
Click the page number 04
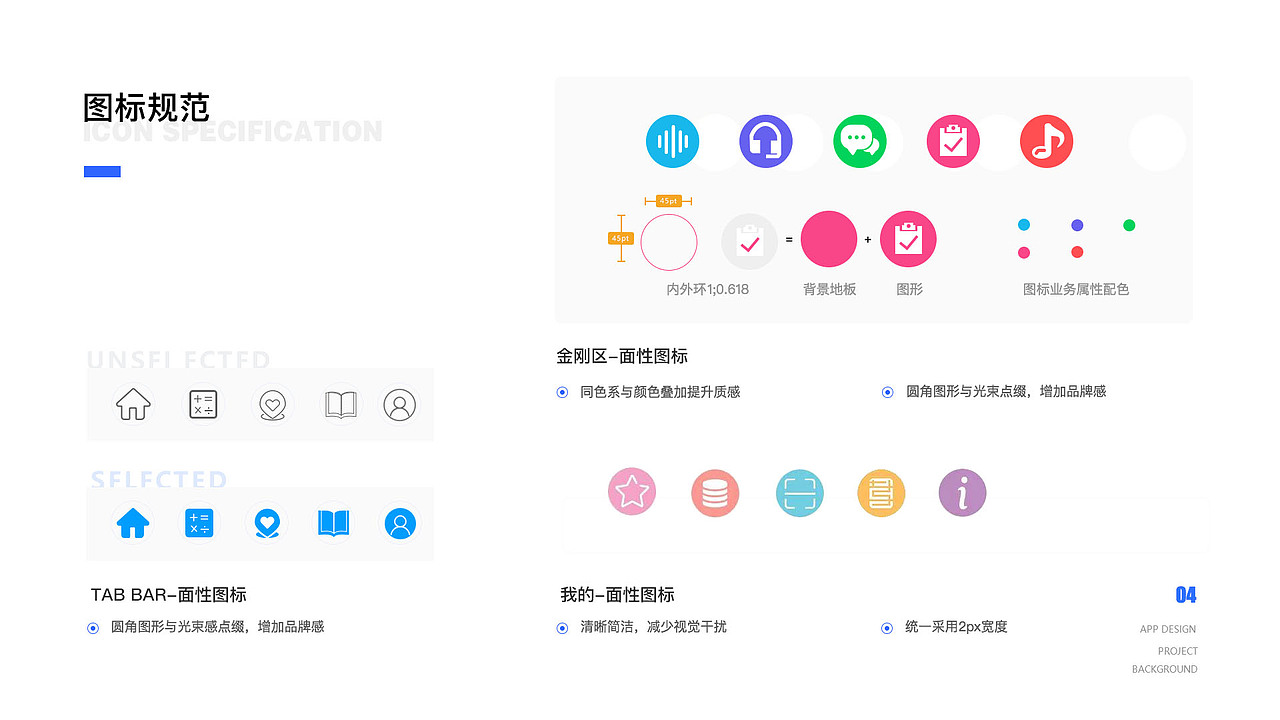pos(1185,594)
